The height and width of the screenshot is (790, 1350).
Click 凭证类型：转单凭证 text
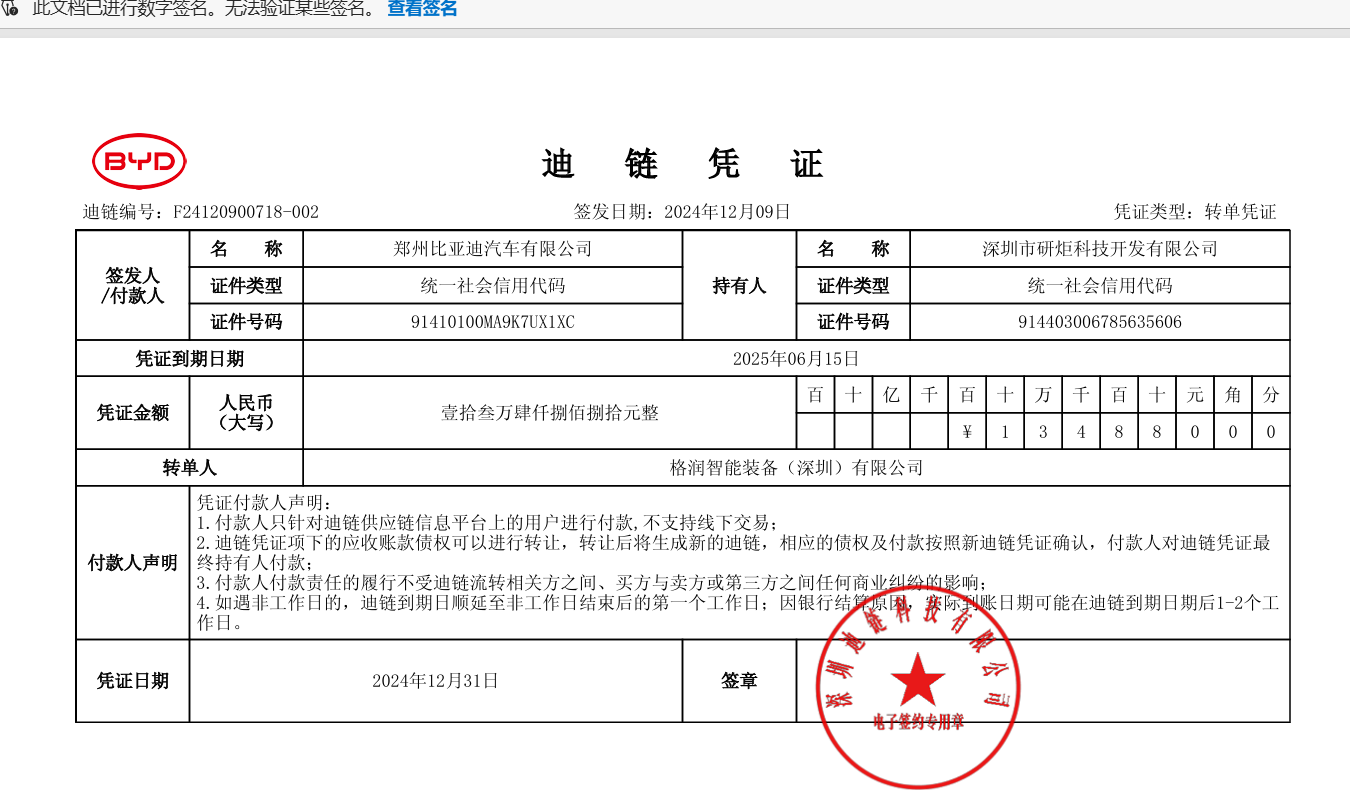[1195, 212]
